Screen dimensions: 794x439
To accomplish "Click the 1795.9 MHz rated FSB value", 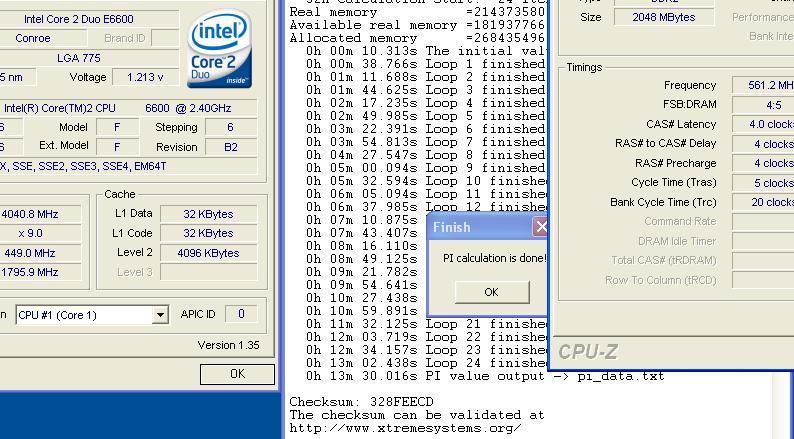I will (x=40, y=272).
